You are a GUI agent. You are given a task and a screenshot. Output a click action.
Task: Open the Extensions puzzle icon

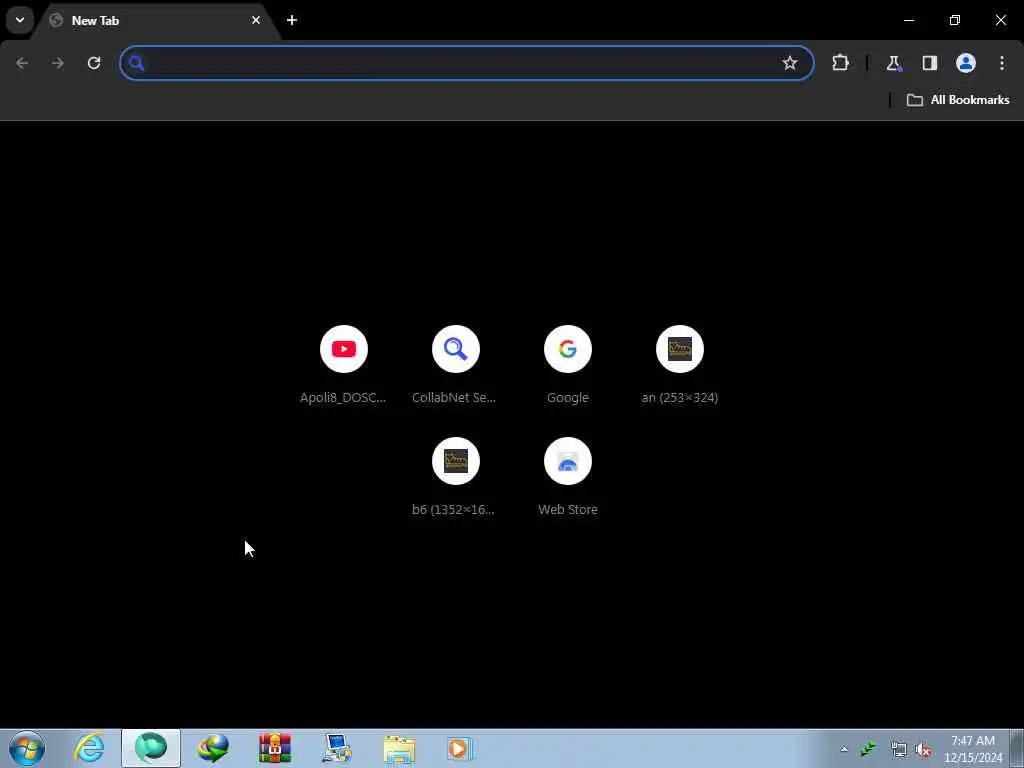(x=840, y=63)
